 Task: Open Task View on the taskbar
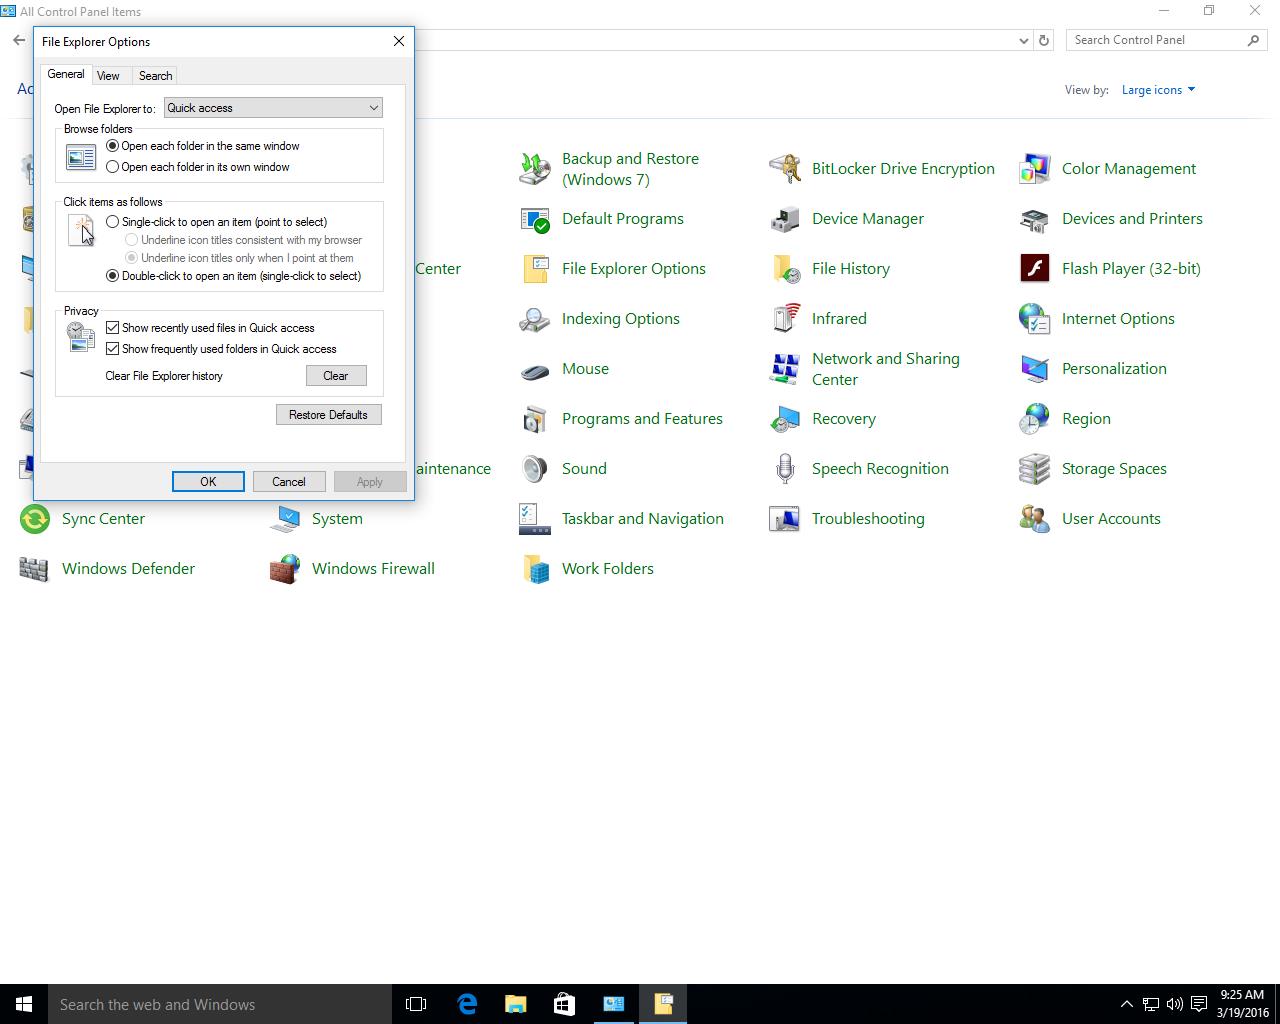(x=416, y=1004)
